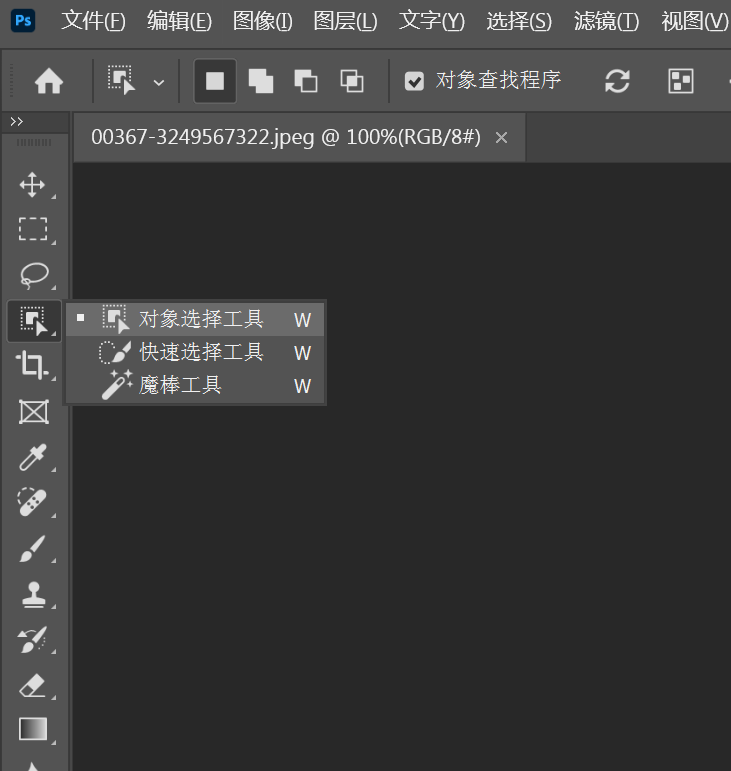Uncheck the 对象查找程序 checkbox
The image size is (731, 771).
coord(414,81)
